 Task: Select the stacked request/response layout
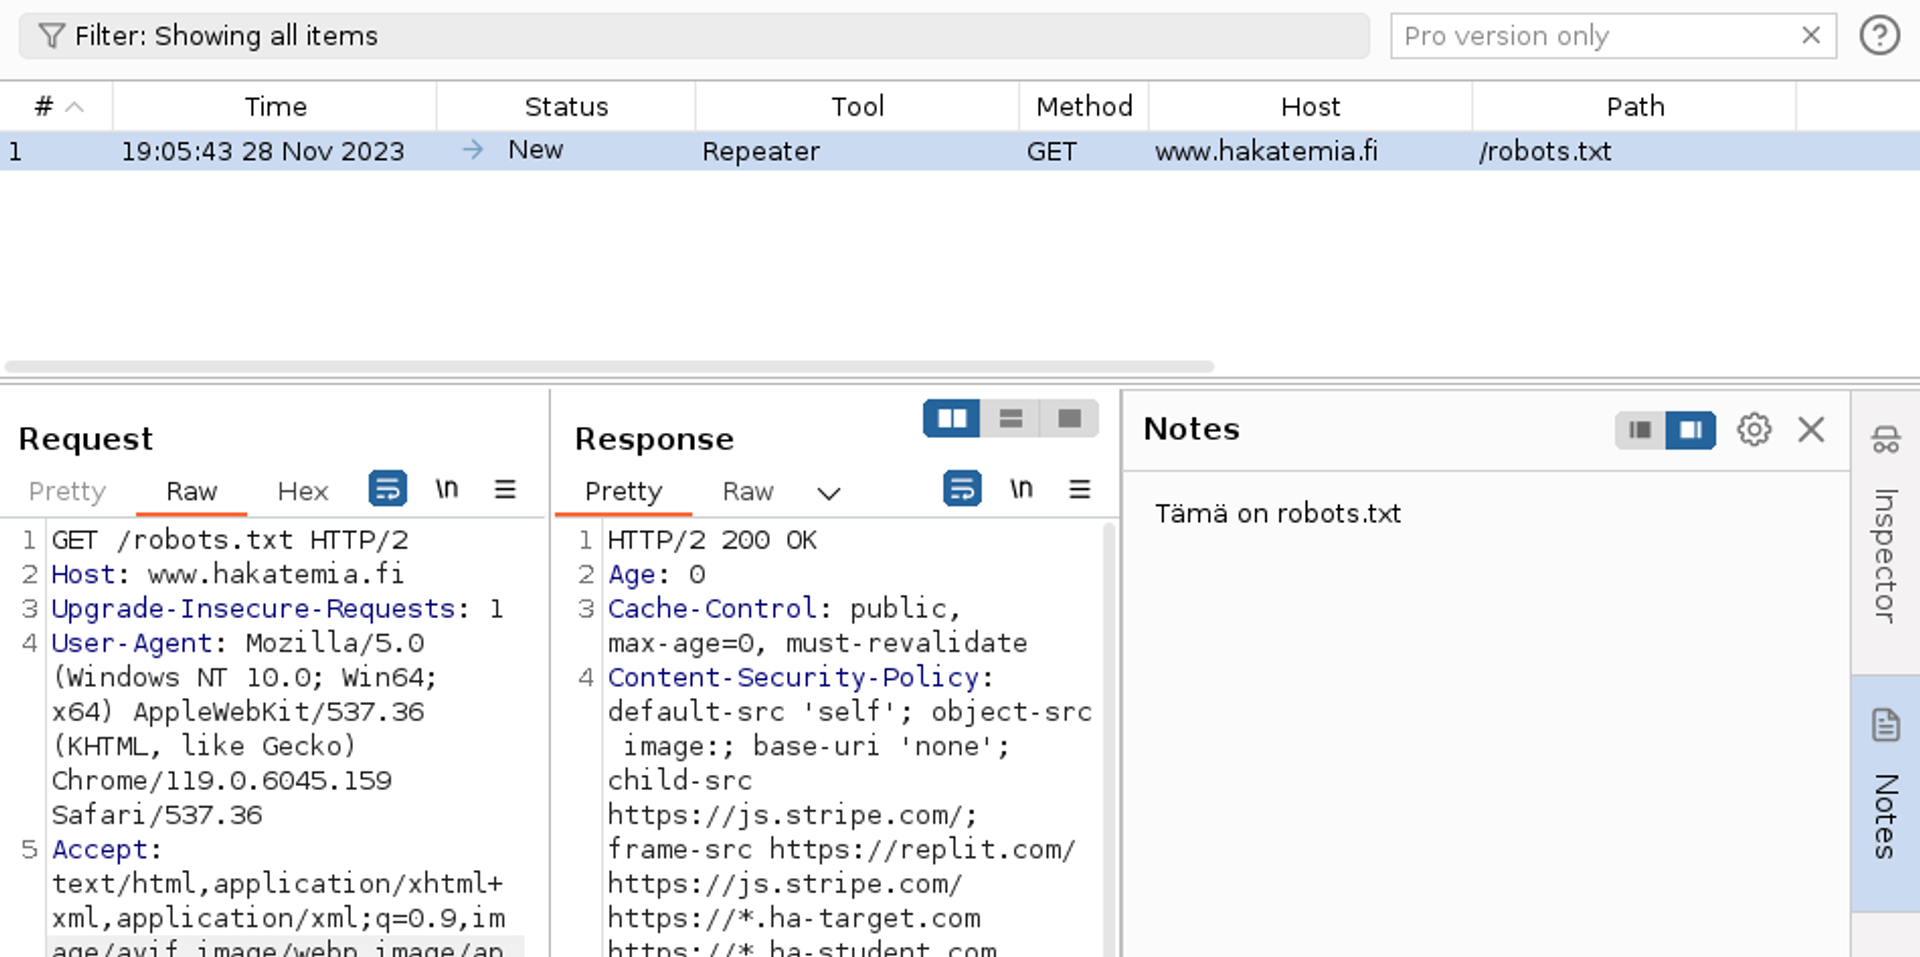click(x=1011, y=418)
